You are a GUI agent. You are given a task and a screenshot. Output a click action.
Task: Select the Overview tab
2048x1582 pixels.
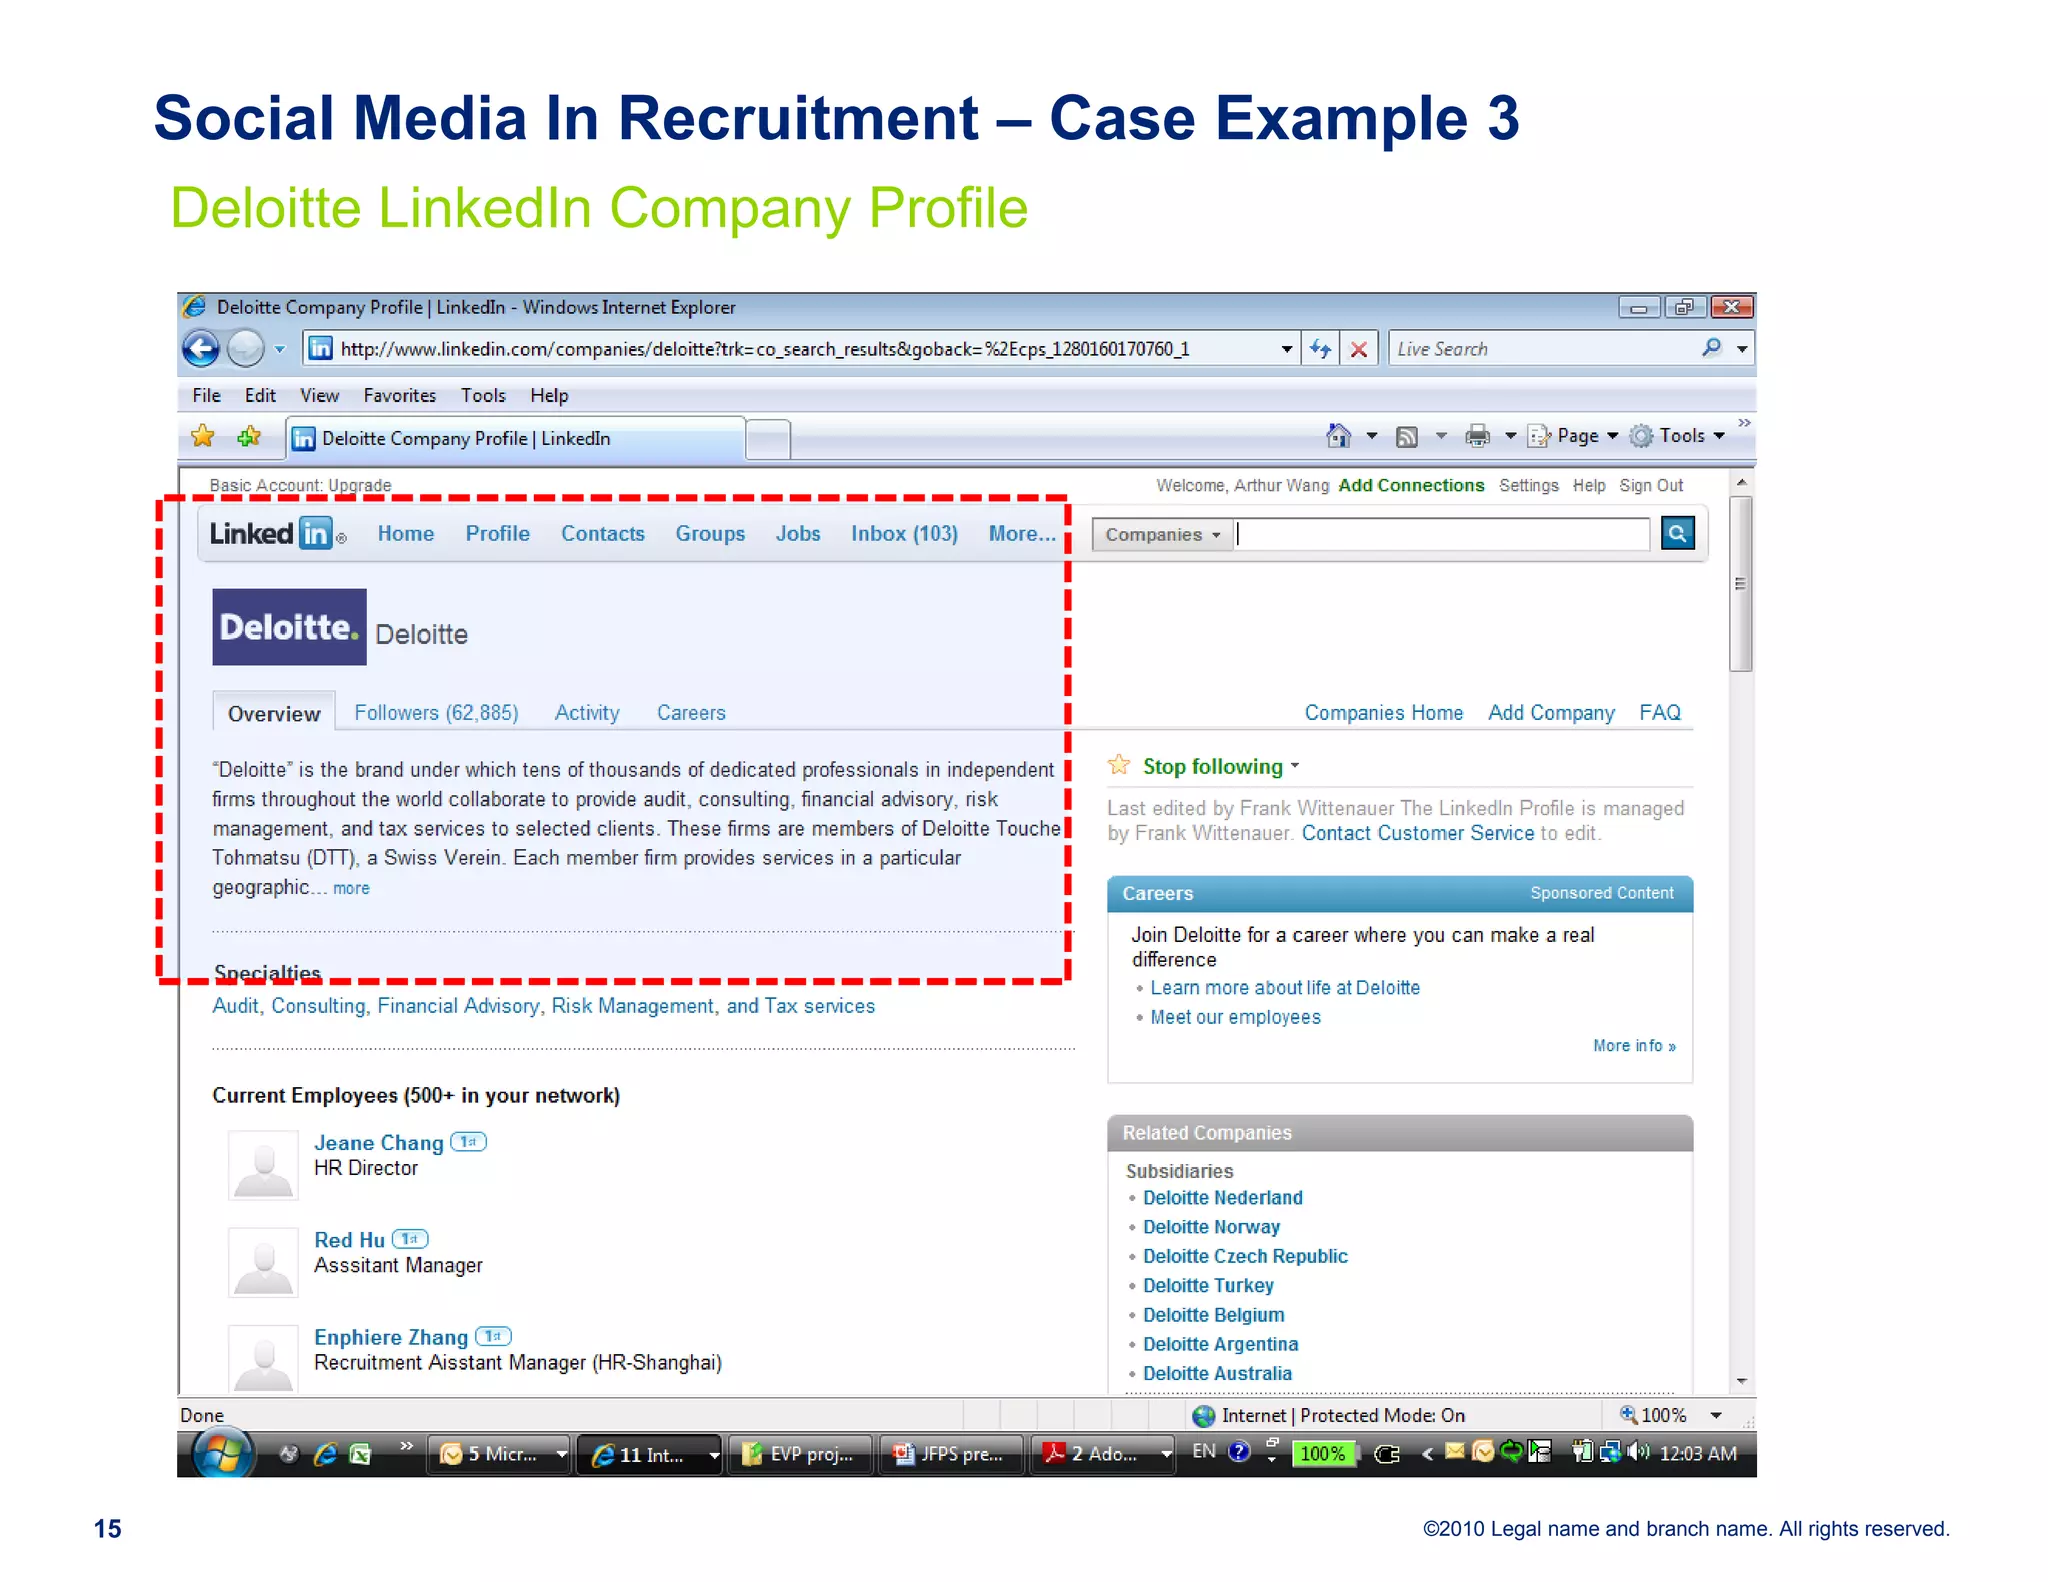[x=274, y=713]
